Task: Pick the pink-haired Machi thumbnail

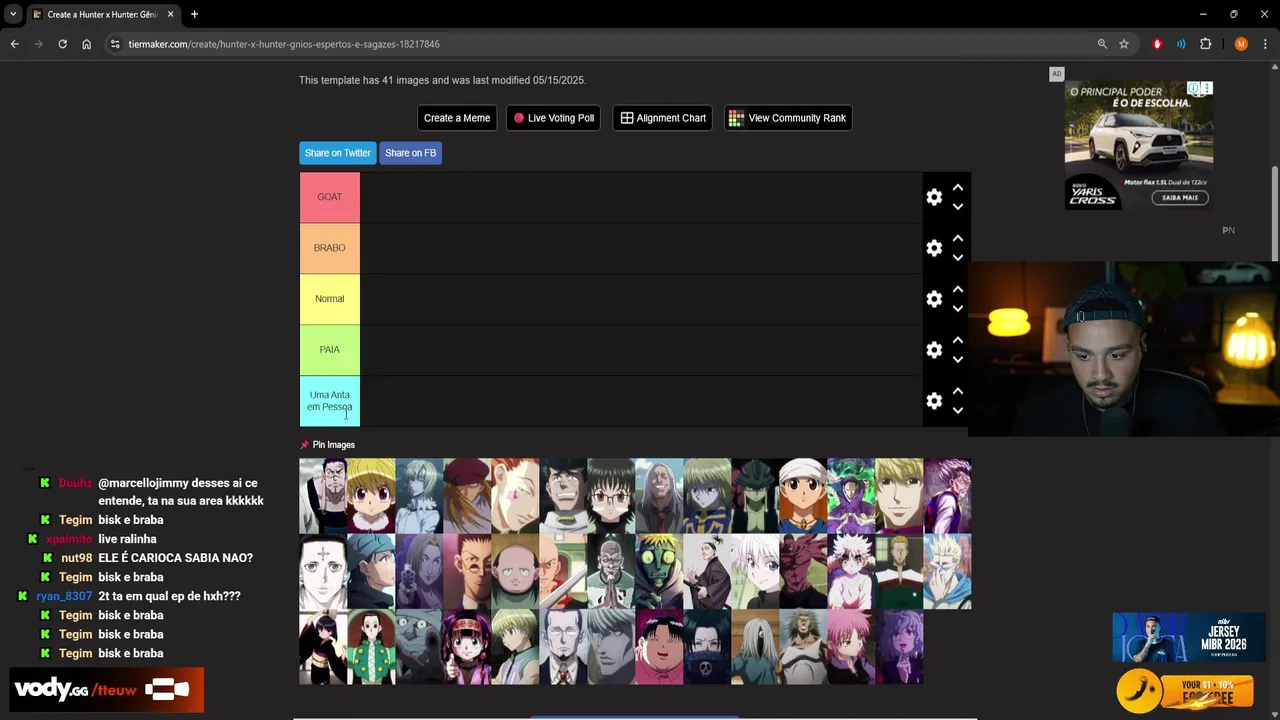Action: point(851,647)
